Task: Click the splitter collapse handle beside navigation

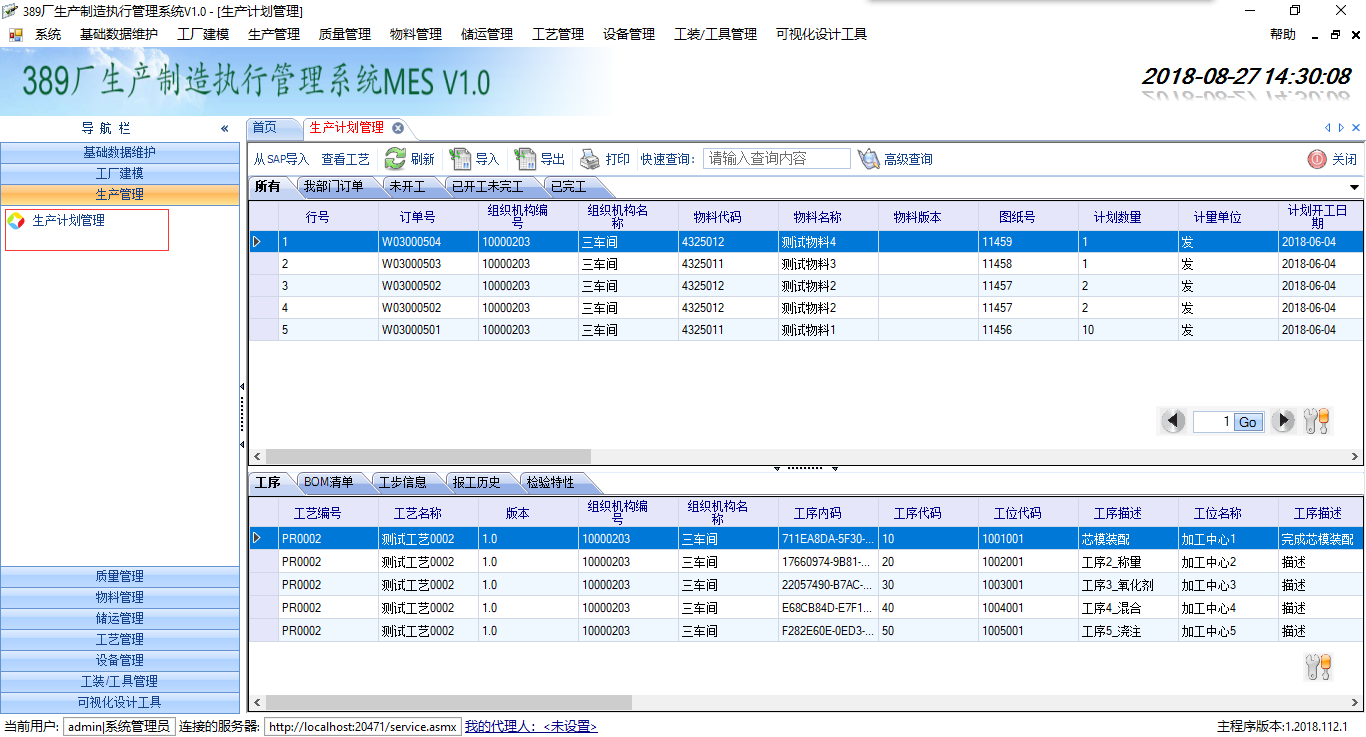Action: 242,415
